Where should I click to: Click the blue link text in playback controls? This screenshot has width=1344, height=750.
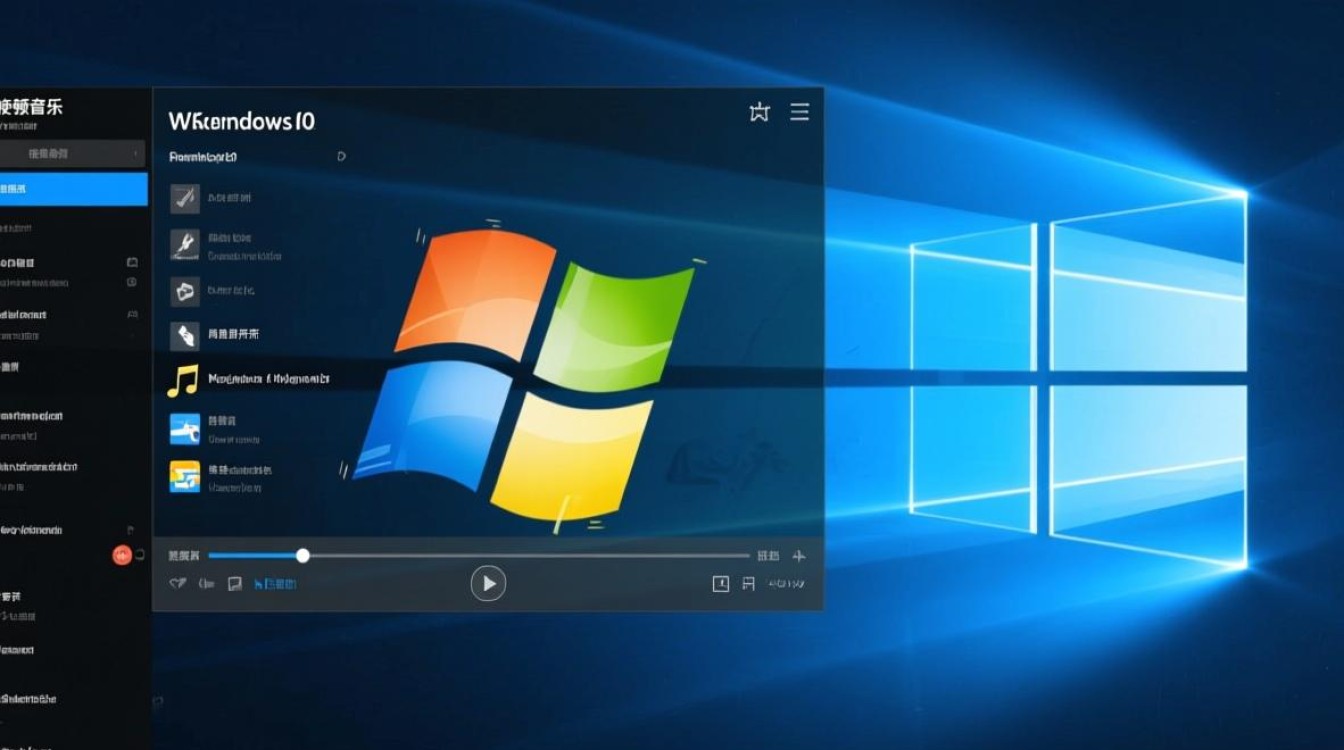click(x=278, y=583)
